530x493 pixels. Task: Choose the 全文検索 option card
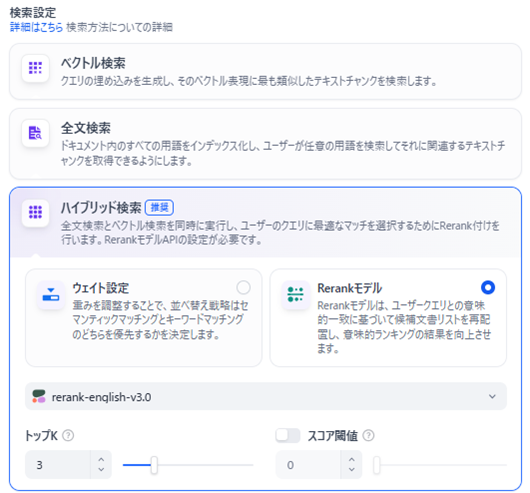265,144
